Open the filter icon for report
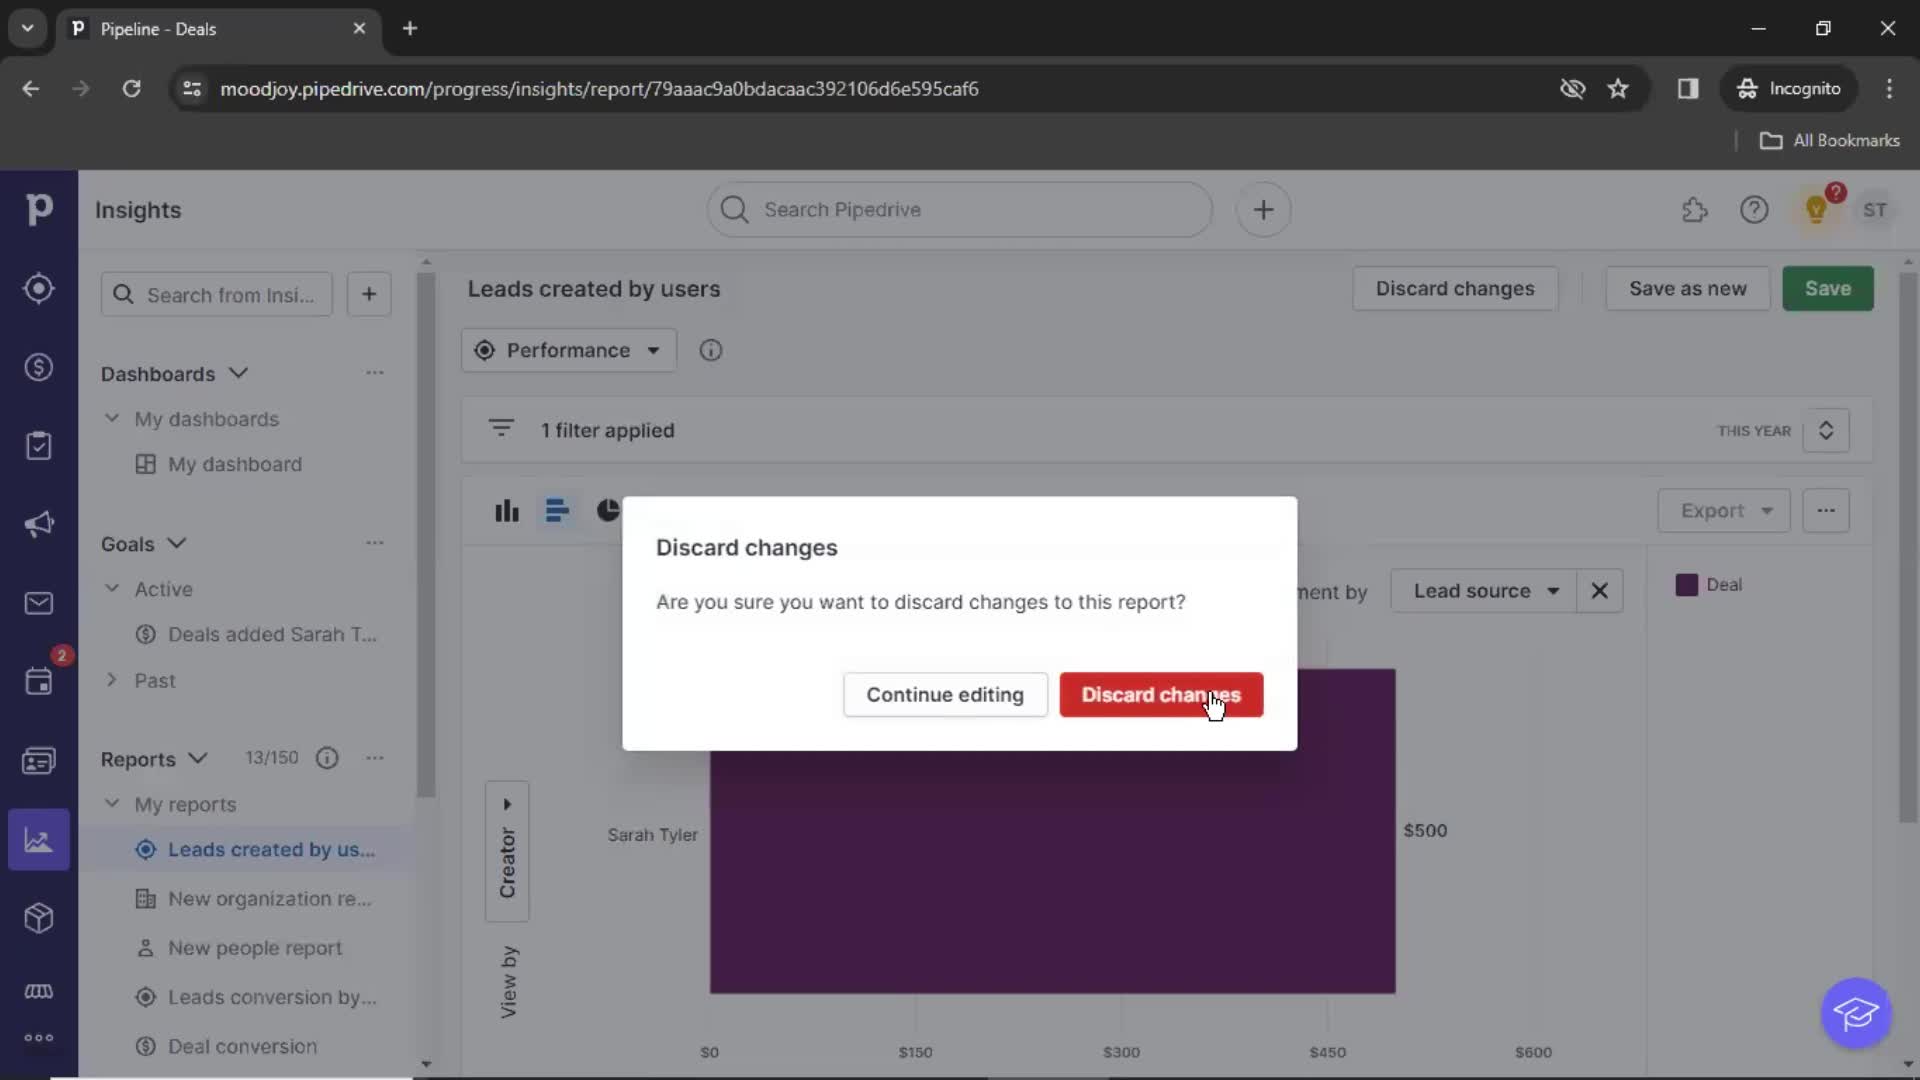Screen dimensions: 1920x1080 501,430
